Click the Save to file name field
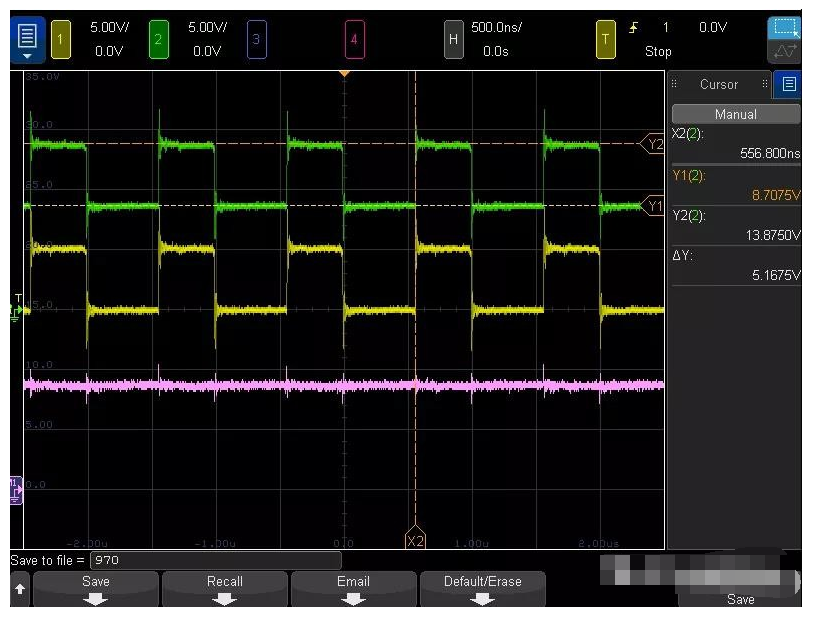 [x=215, y=560]
